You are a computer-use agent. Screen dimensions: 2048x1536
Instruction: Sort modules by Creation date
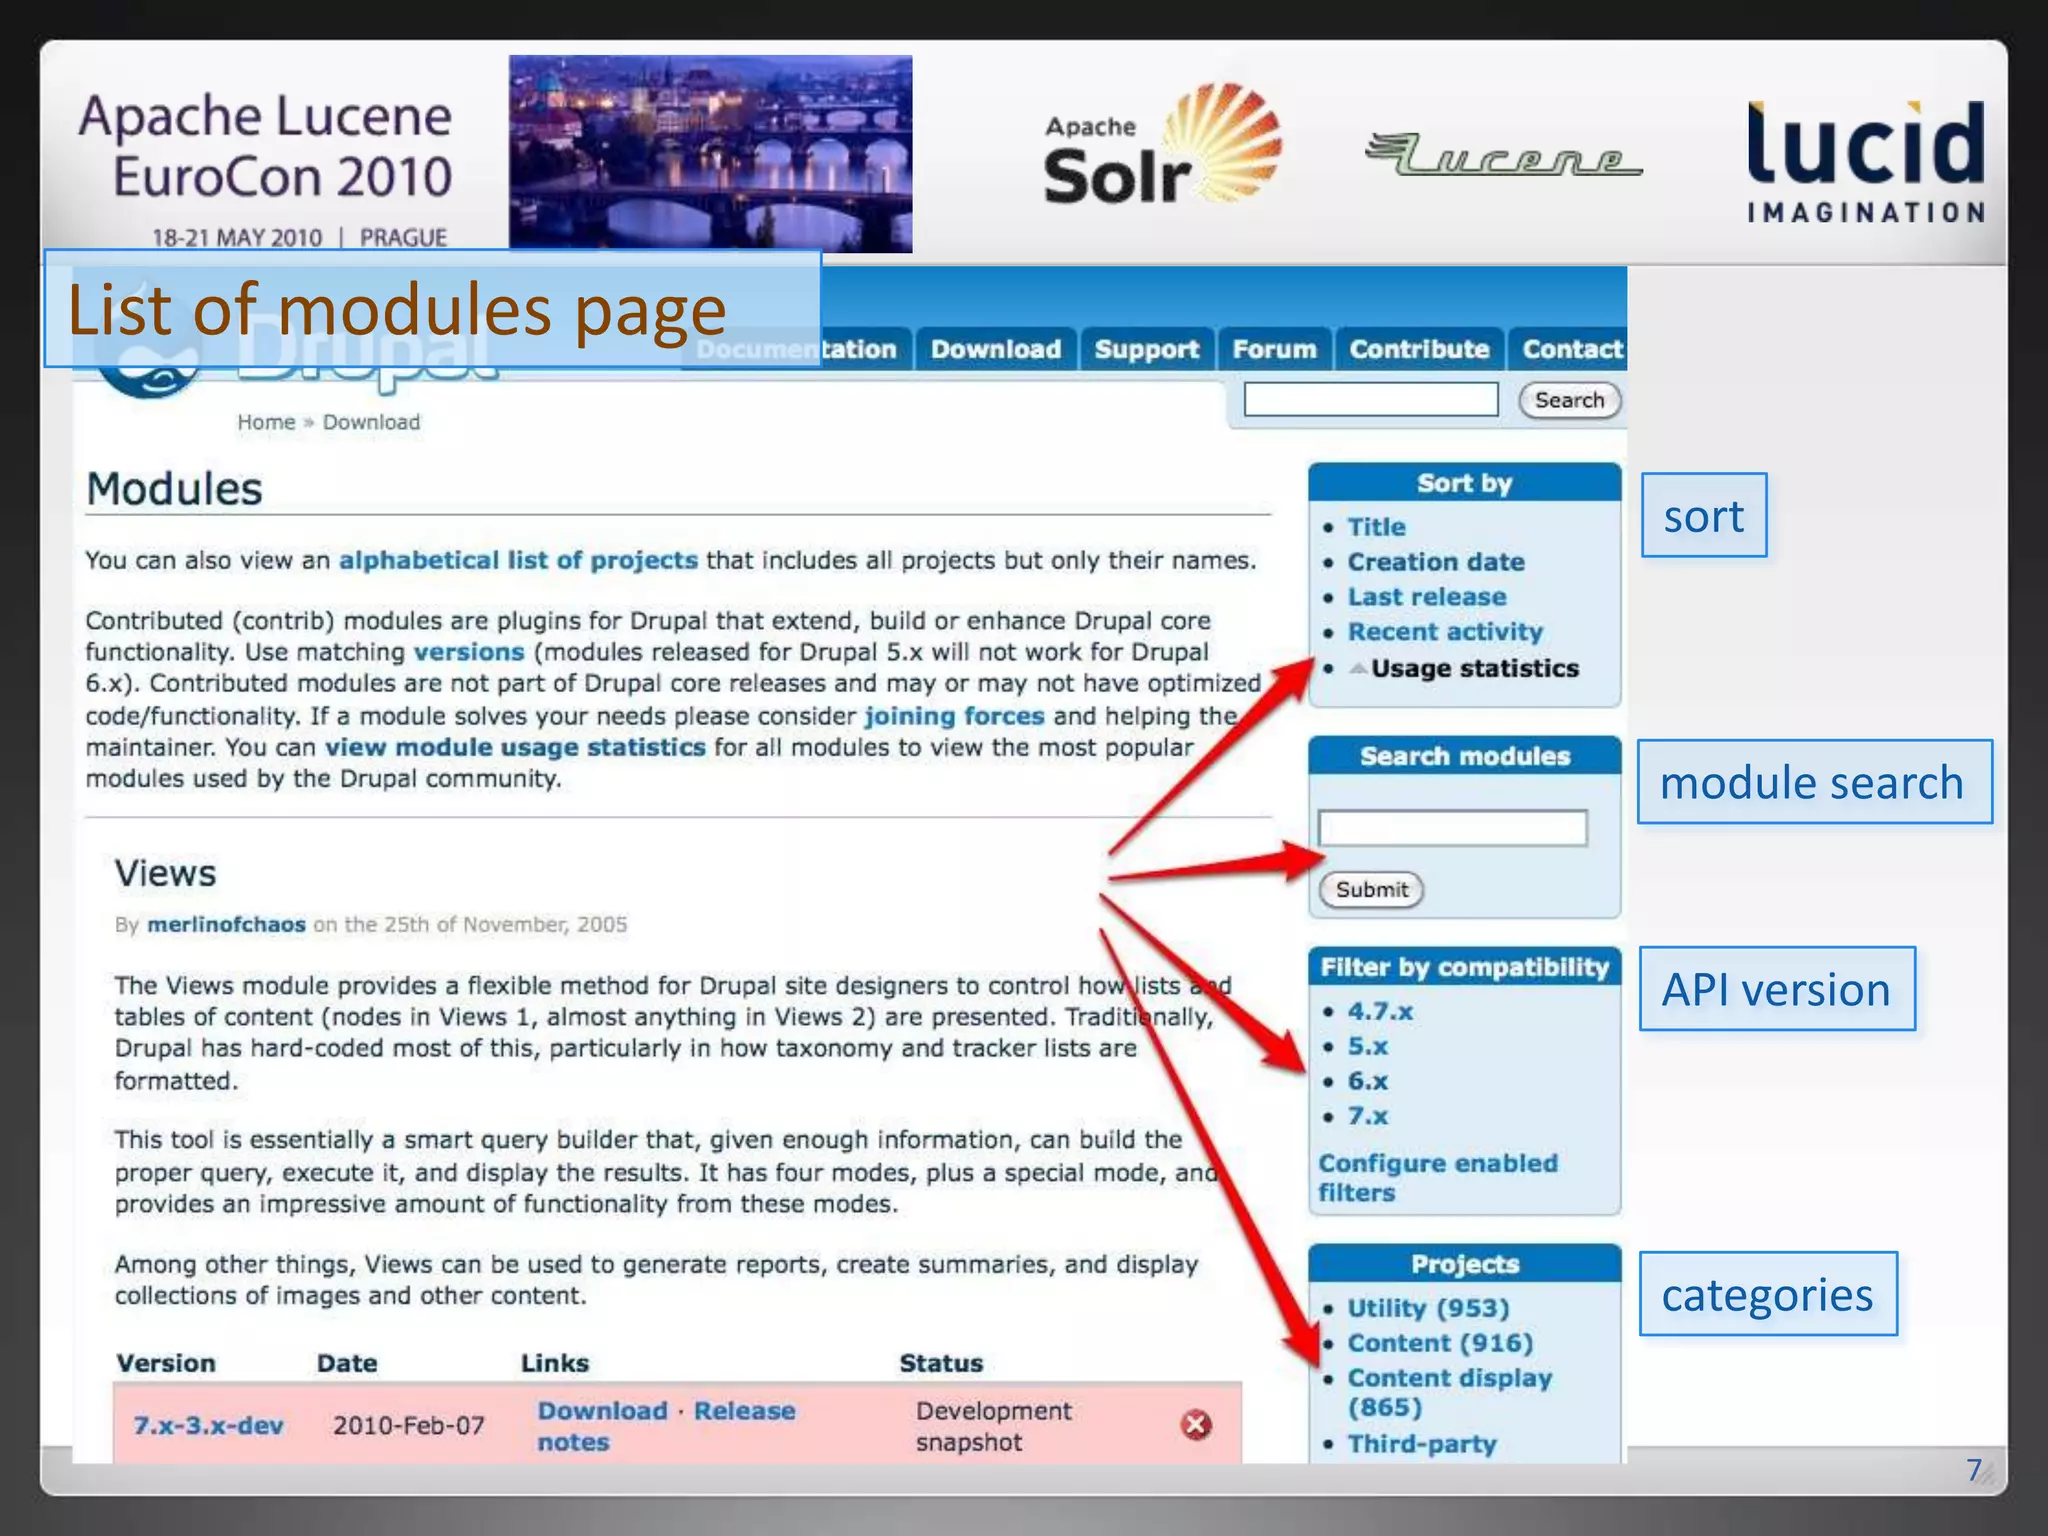pos(1436,562)
